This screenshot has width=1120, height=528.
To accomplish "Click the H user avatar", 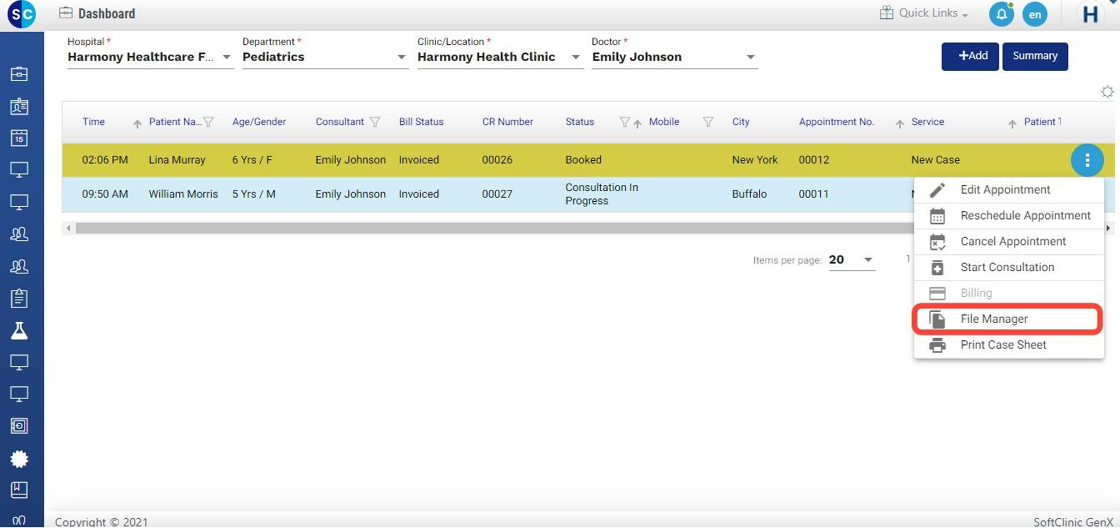I will tap(1090, 14).
